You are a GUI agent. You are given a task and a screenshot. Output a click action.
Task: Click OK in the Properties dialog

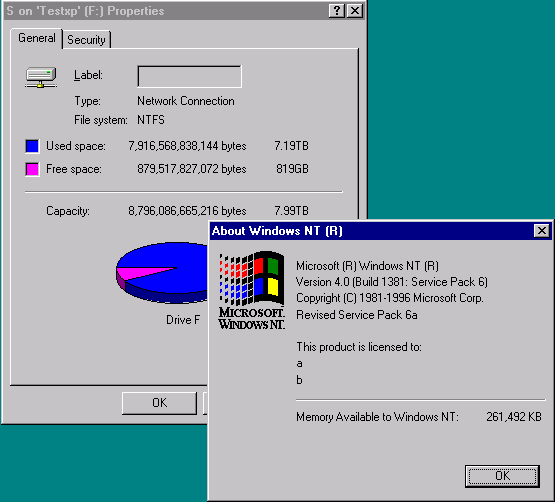pyautogui.click(x=159, y=403)
